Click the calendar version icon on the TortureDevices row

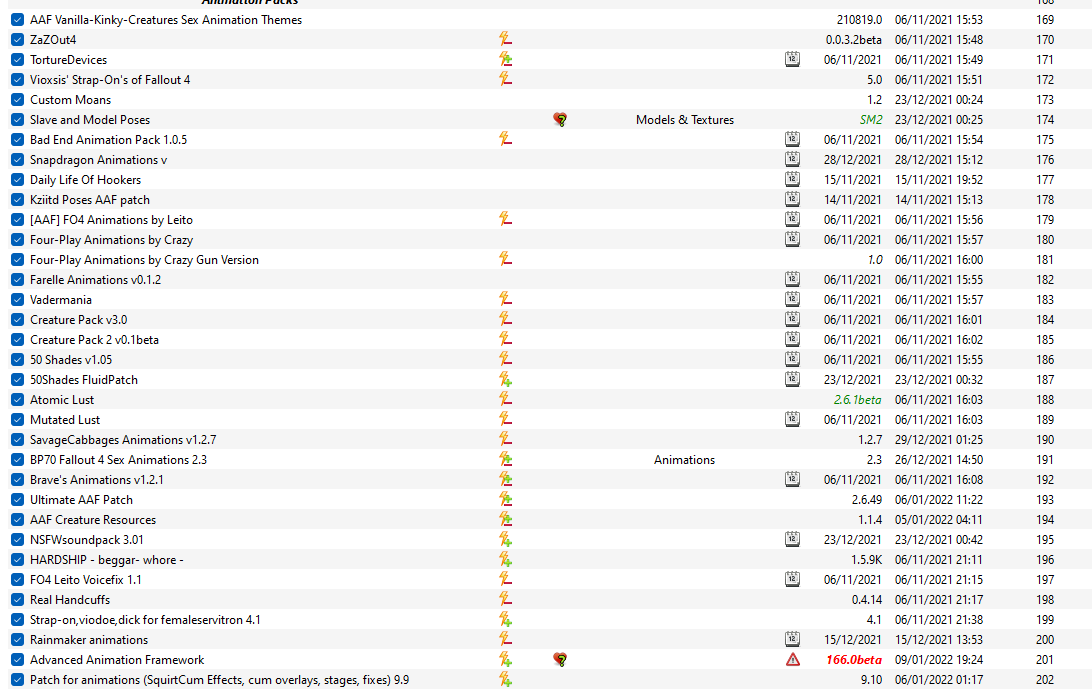(793, 59)
